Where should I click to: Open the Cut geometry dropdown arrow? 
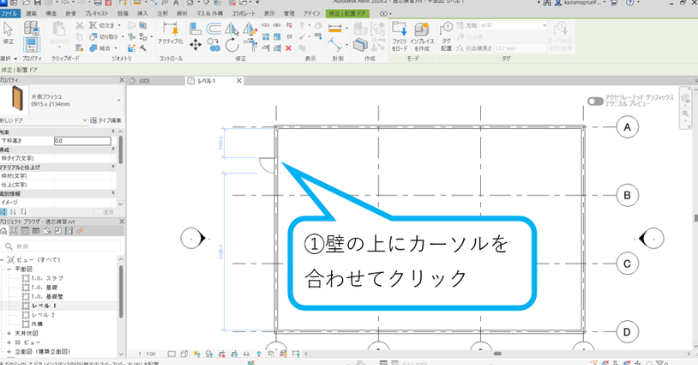point(123,37)
